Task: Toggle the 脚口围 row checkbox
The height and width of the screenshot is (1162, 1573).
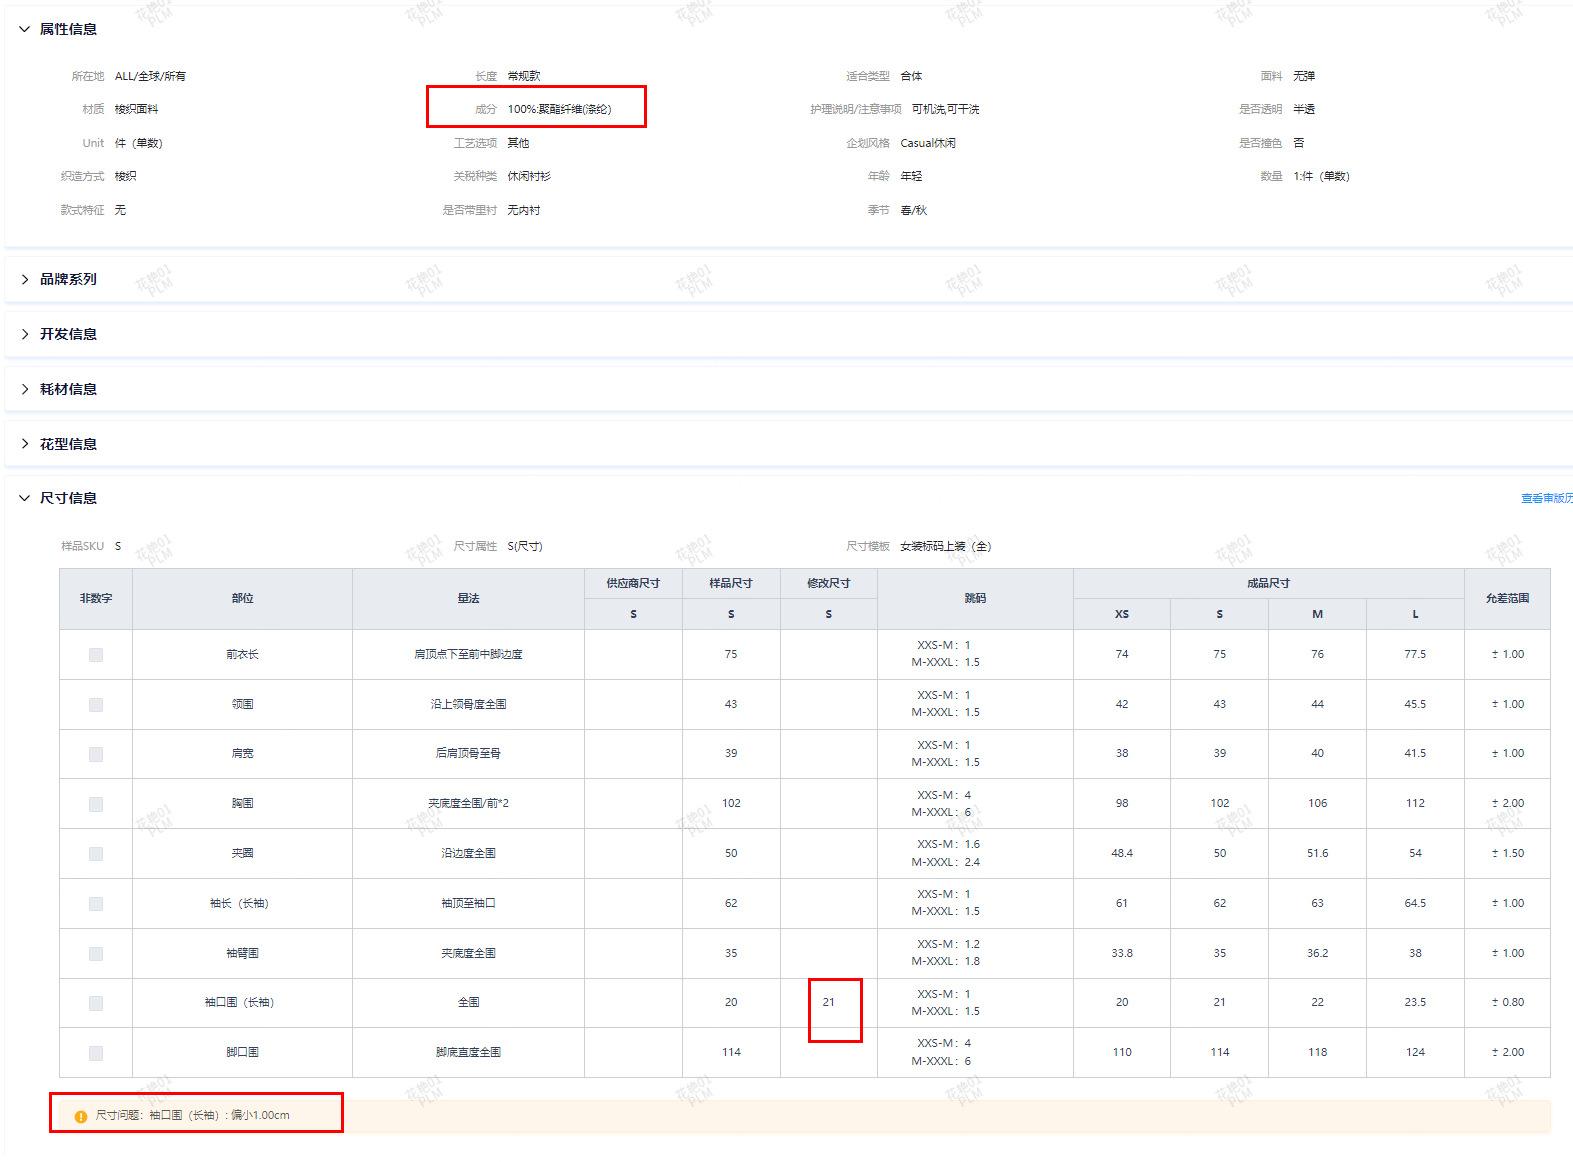Action: [96, 1053]
